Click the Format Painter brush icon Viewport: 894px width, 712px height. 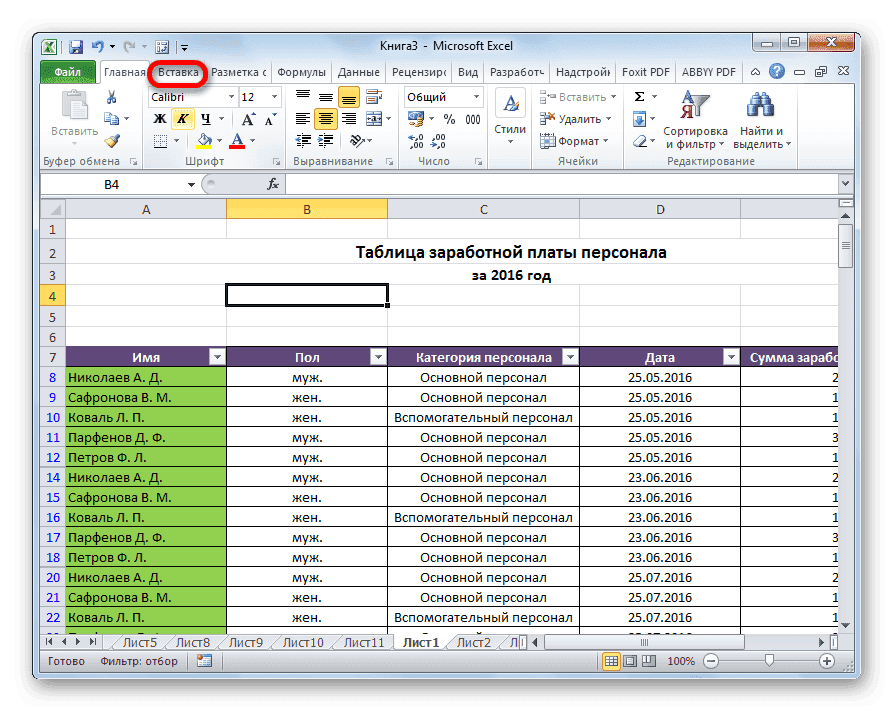pos(111,141)
